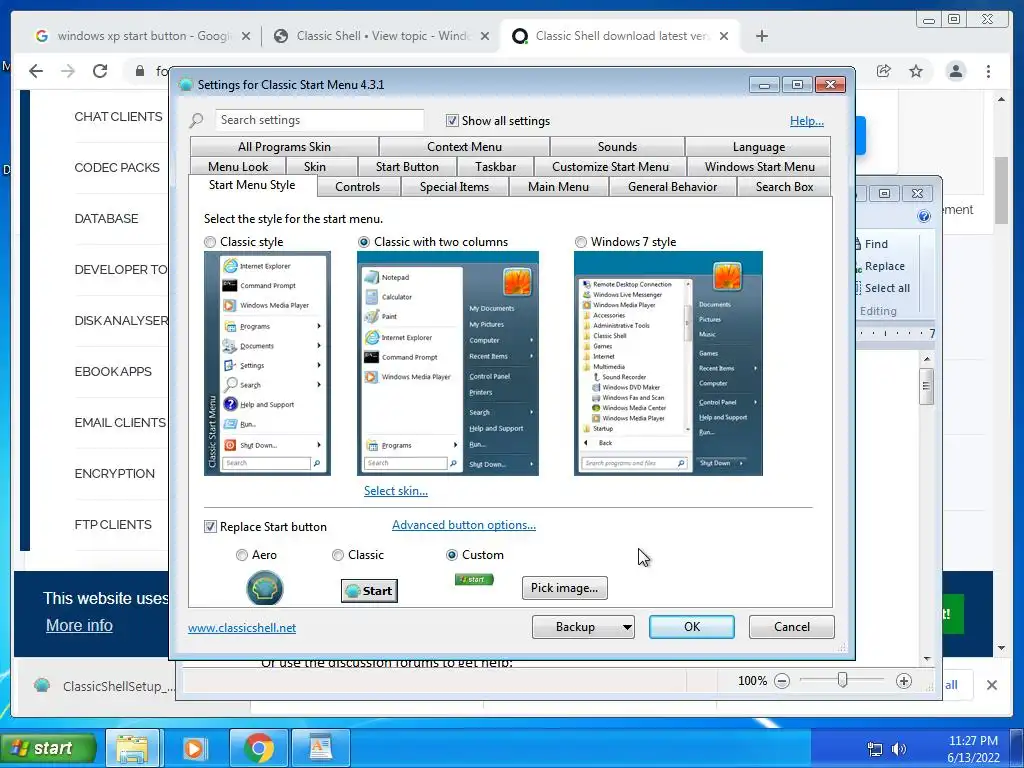The image size is (1024, 768).
Task: Open the Context Menu tab
Action: tap(464, 147)
